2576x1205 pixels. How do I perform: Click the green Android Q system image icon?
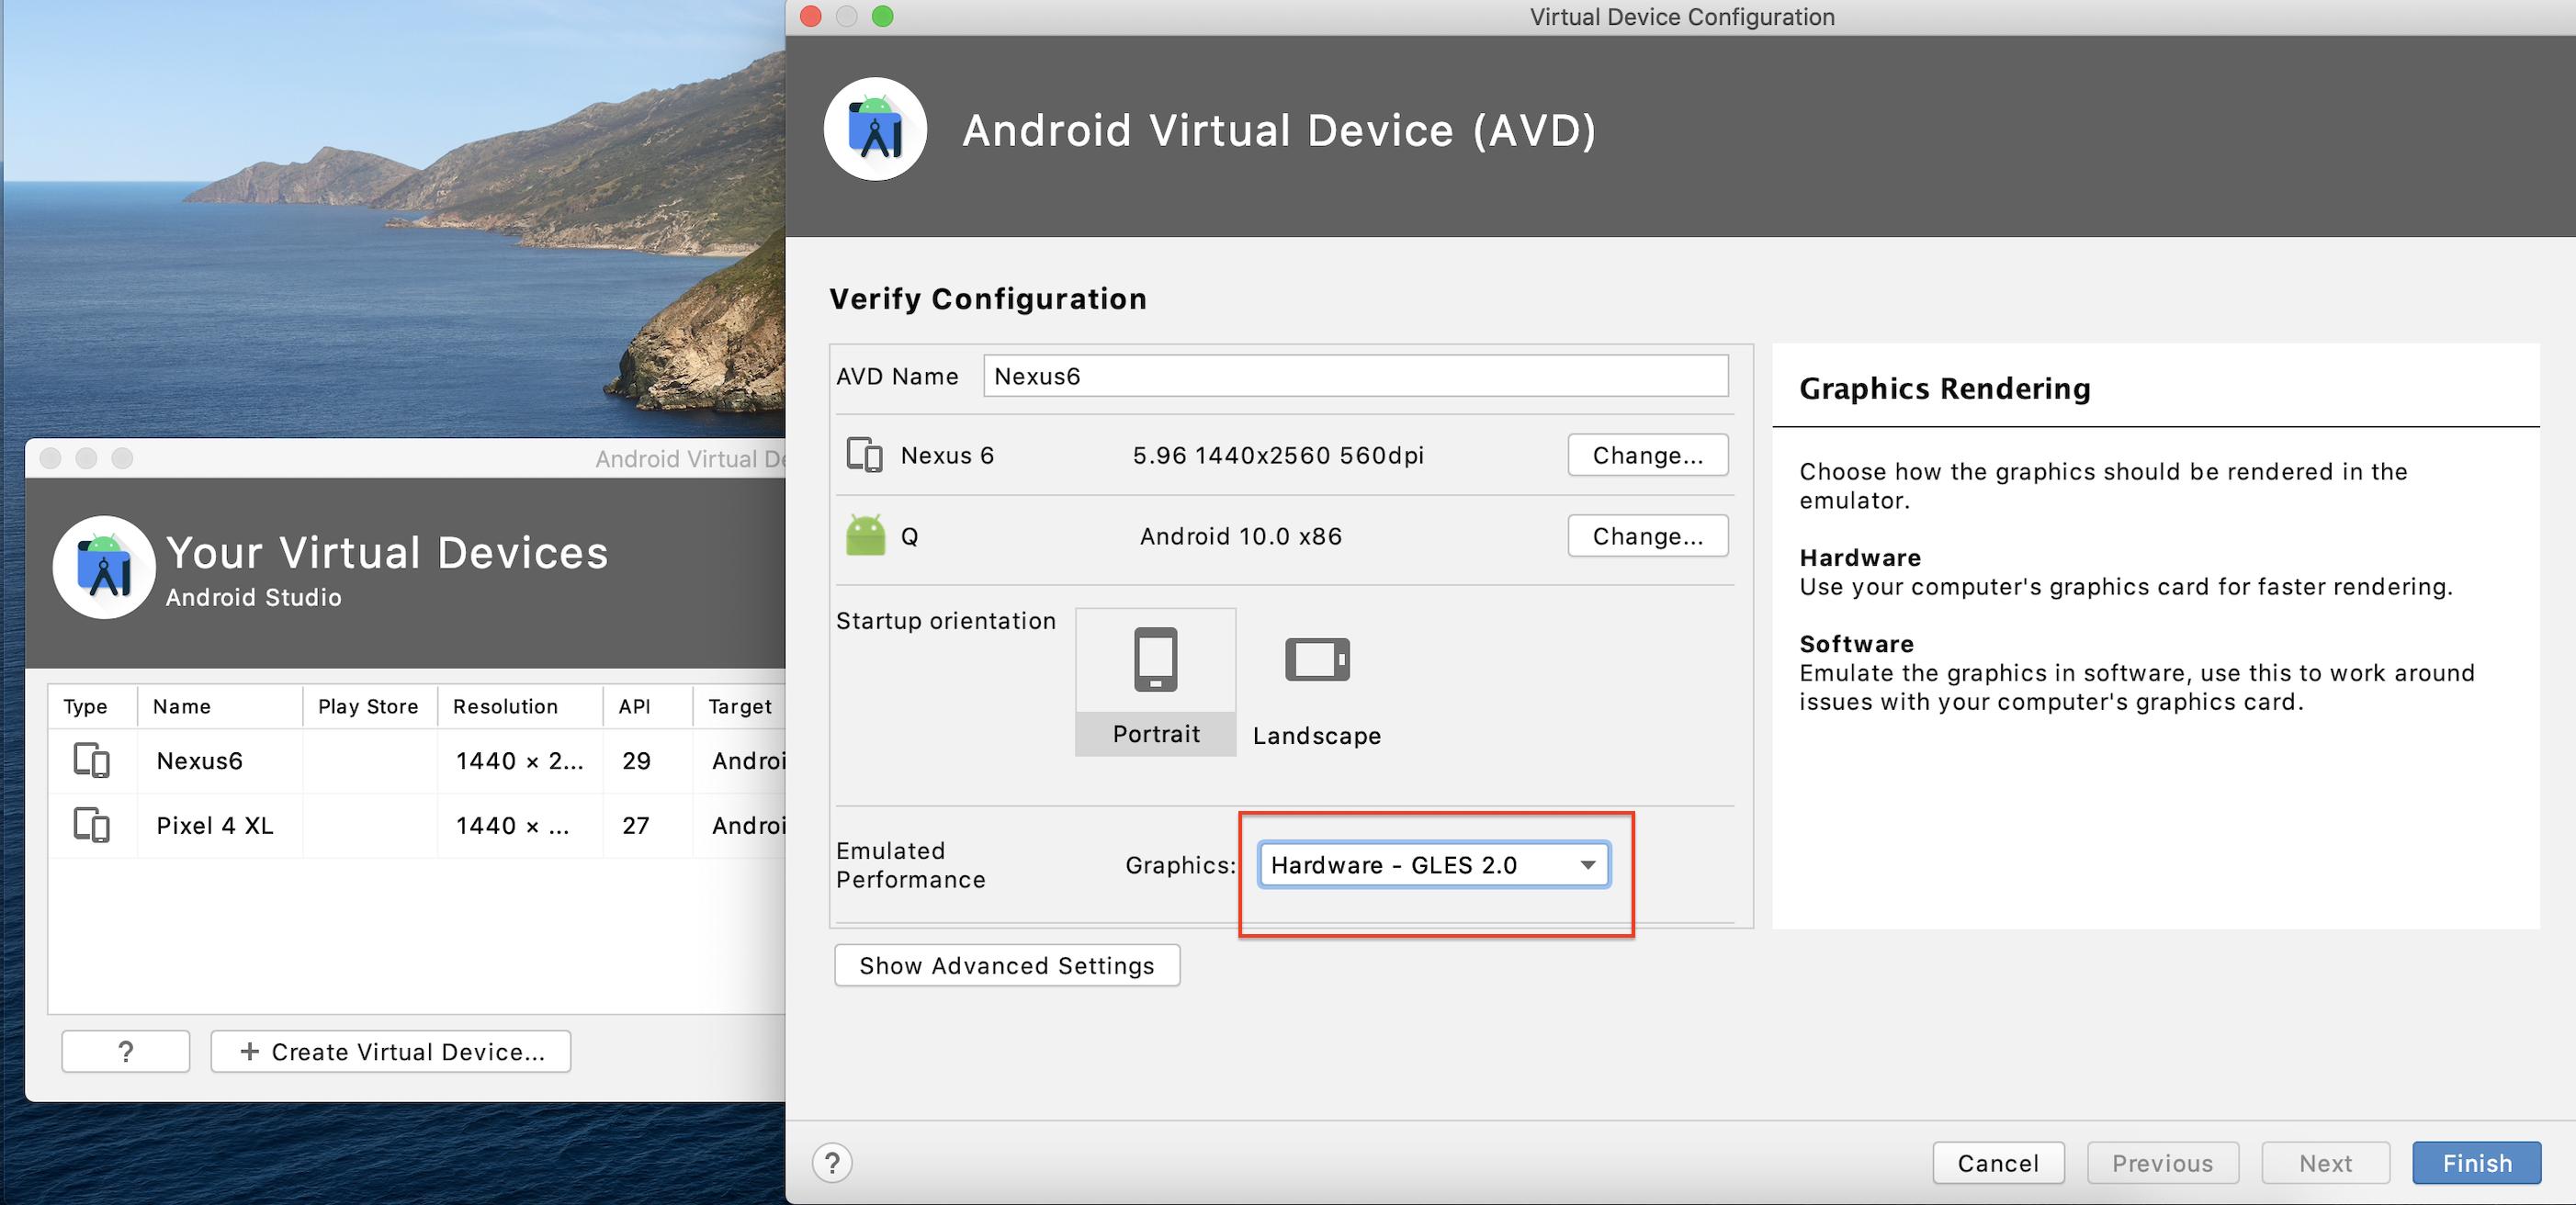tap(865, 536)
